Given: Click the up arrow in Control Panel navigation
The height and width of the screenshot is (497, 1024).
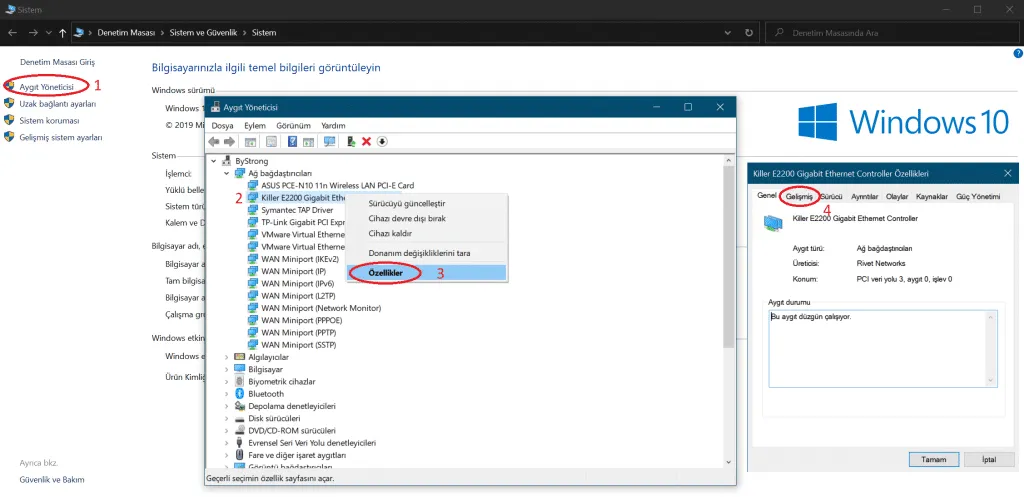Looking at the screenshot, I should [x=63, y=32].
